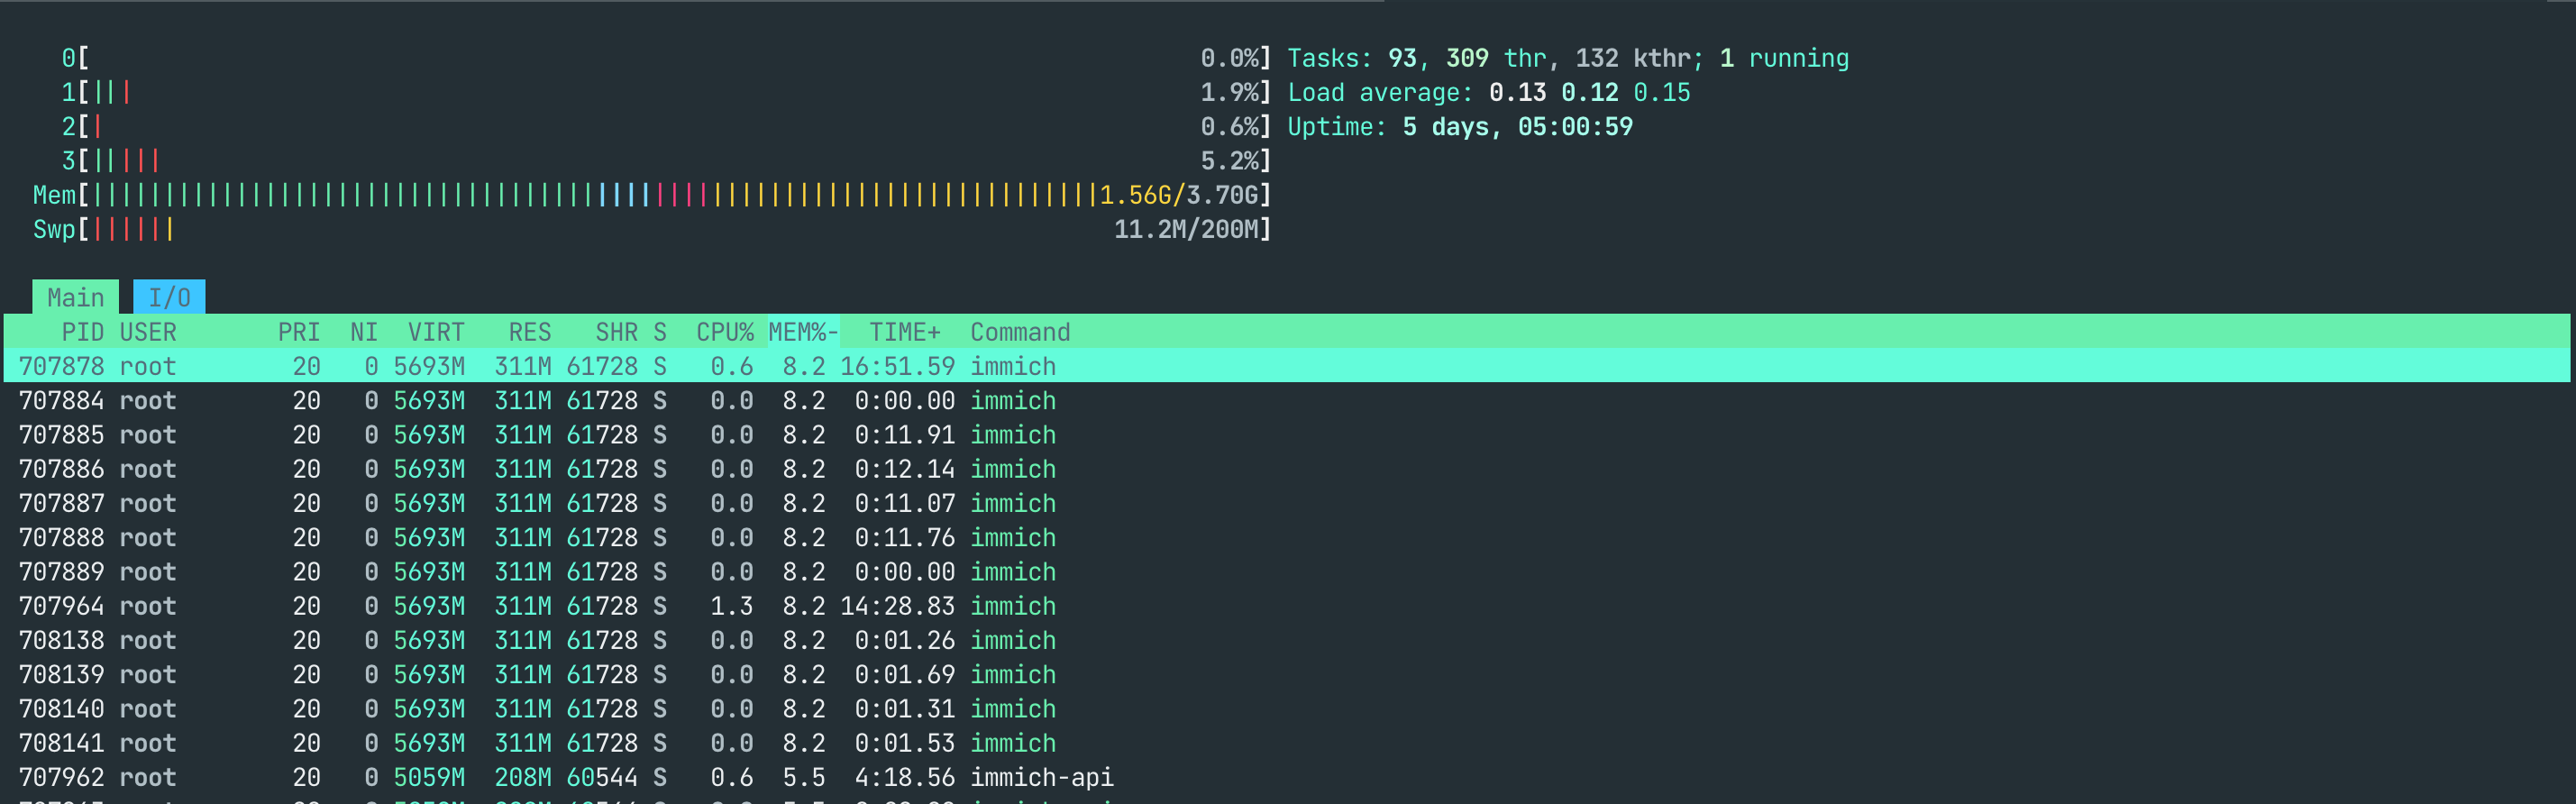Click the CPU 3 usage meter
2576x804 pixels.
(x=650, y=161)
